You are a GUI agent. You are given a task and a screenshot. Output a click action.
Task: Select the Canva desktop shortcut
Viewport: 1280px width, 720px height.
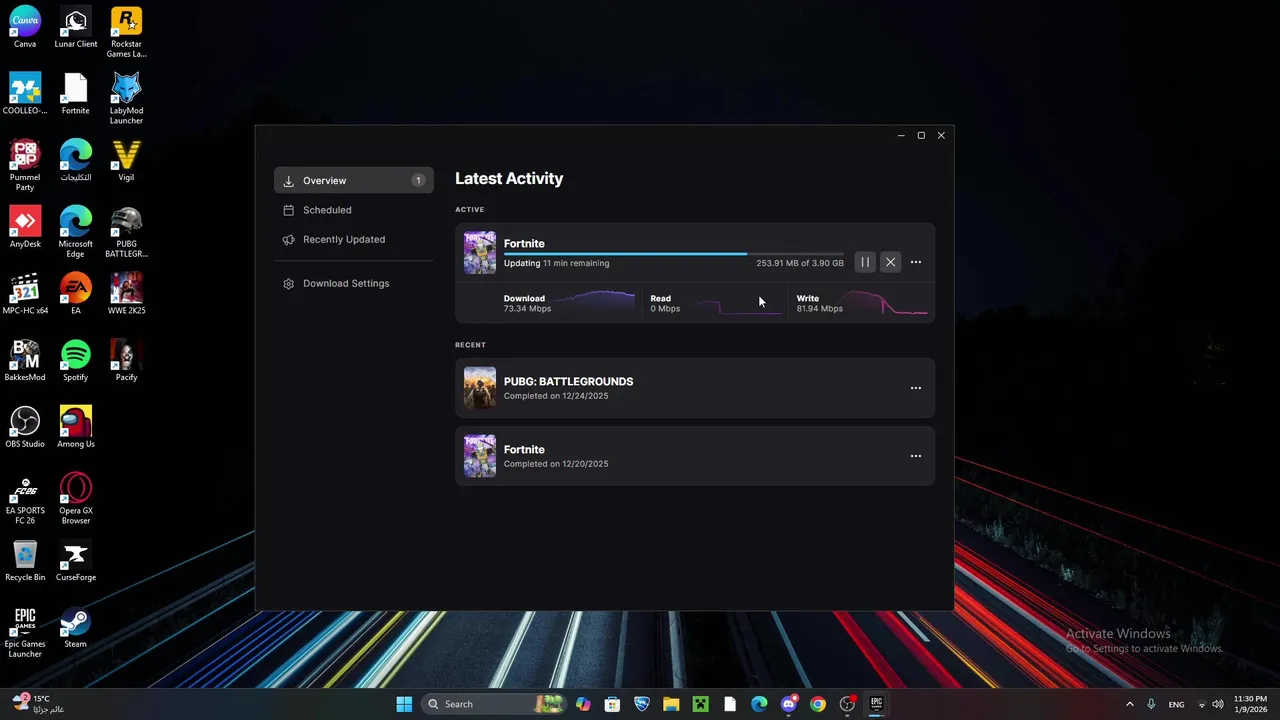pos(25,27)
